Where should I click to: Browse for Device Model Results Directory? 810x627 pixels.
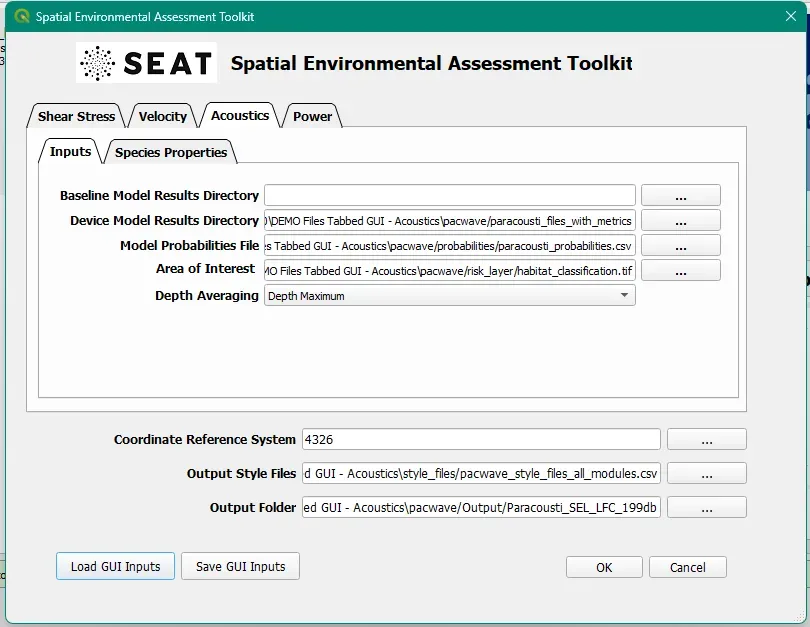681,221
